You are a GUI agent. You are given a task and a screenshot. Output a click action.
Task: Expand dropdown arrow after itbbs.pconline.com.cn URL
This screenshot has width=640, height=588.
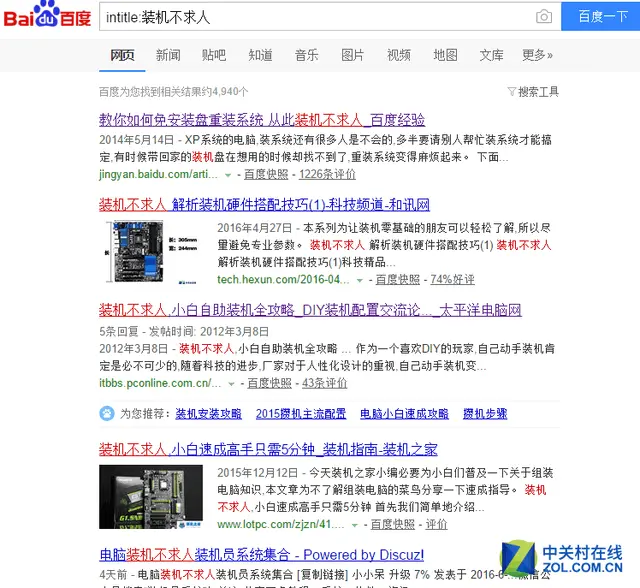pyautogui.click(x=231, y=384)
